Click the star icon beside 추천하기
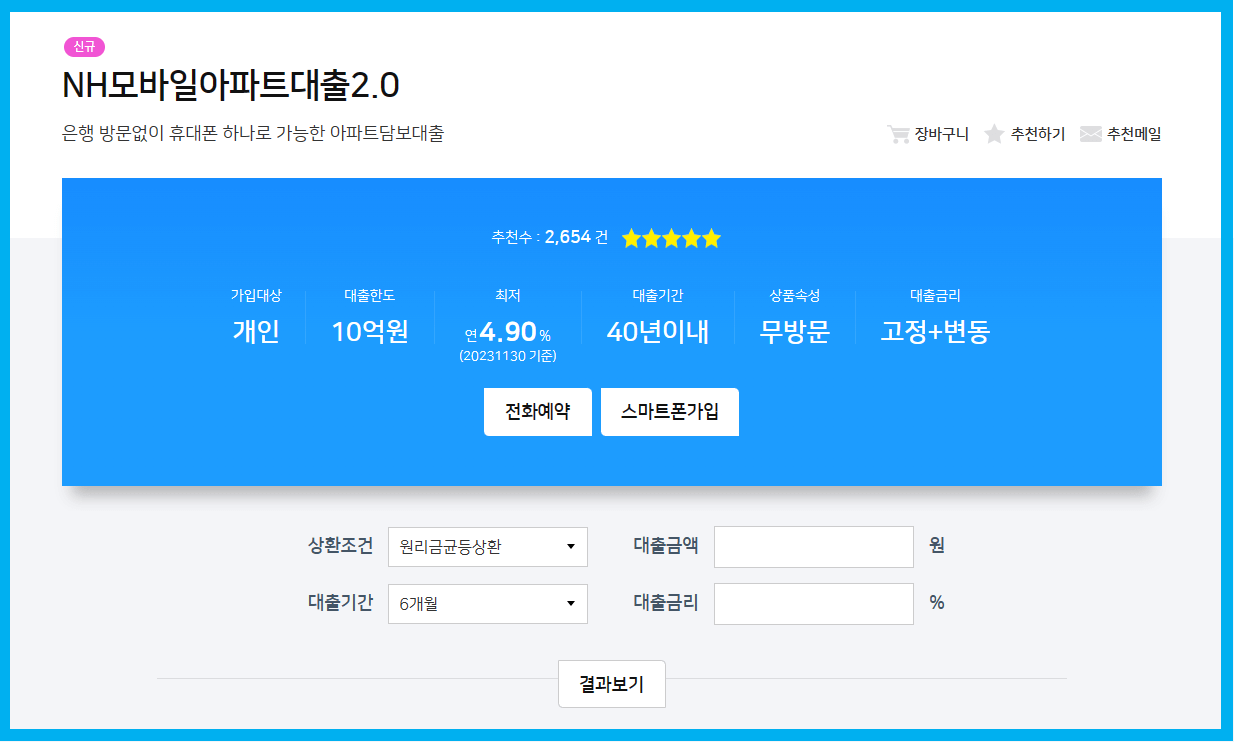This screenshot has height=742, width=1234. point(994,134)
